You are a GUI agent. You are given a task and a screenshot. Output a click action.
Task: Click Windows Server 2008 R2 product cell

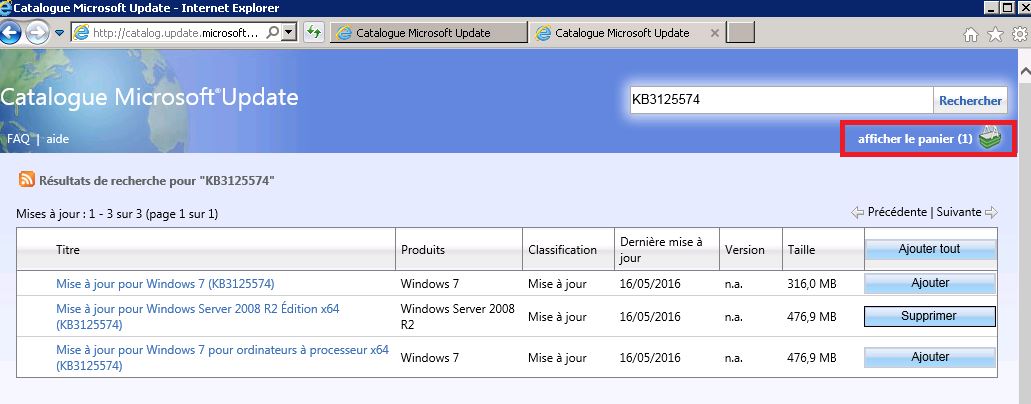click(458, 316)
